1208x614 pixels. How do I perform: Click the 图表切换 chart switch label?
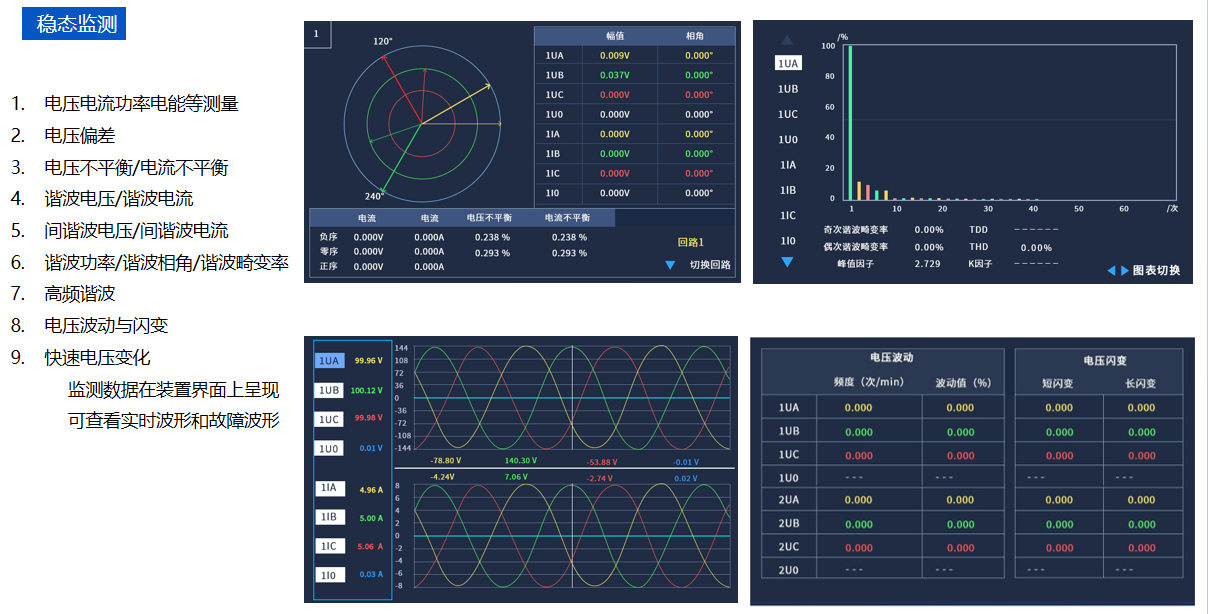coord(1156,271)
